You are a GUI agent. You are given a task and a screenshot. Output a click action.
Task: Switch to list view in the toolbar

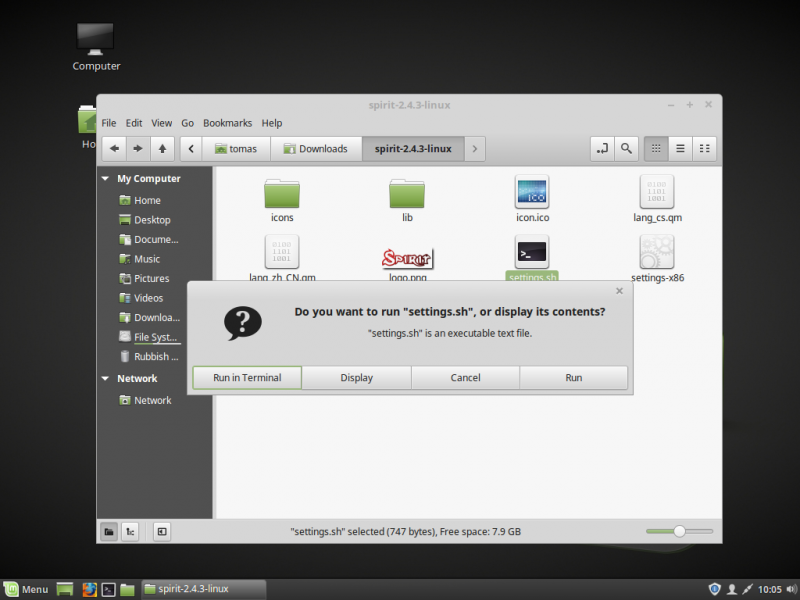point(680,148)
